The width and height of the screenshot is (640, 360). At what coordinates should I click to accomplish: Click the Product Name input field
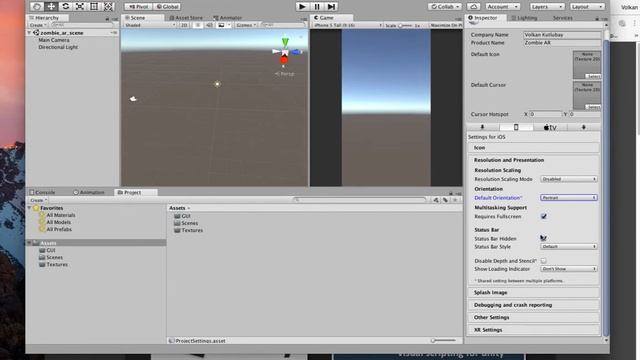click(562, 42)
